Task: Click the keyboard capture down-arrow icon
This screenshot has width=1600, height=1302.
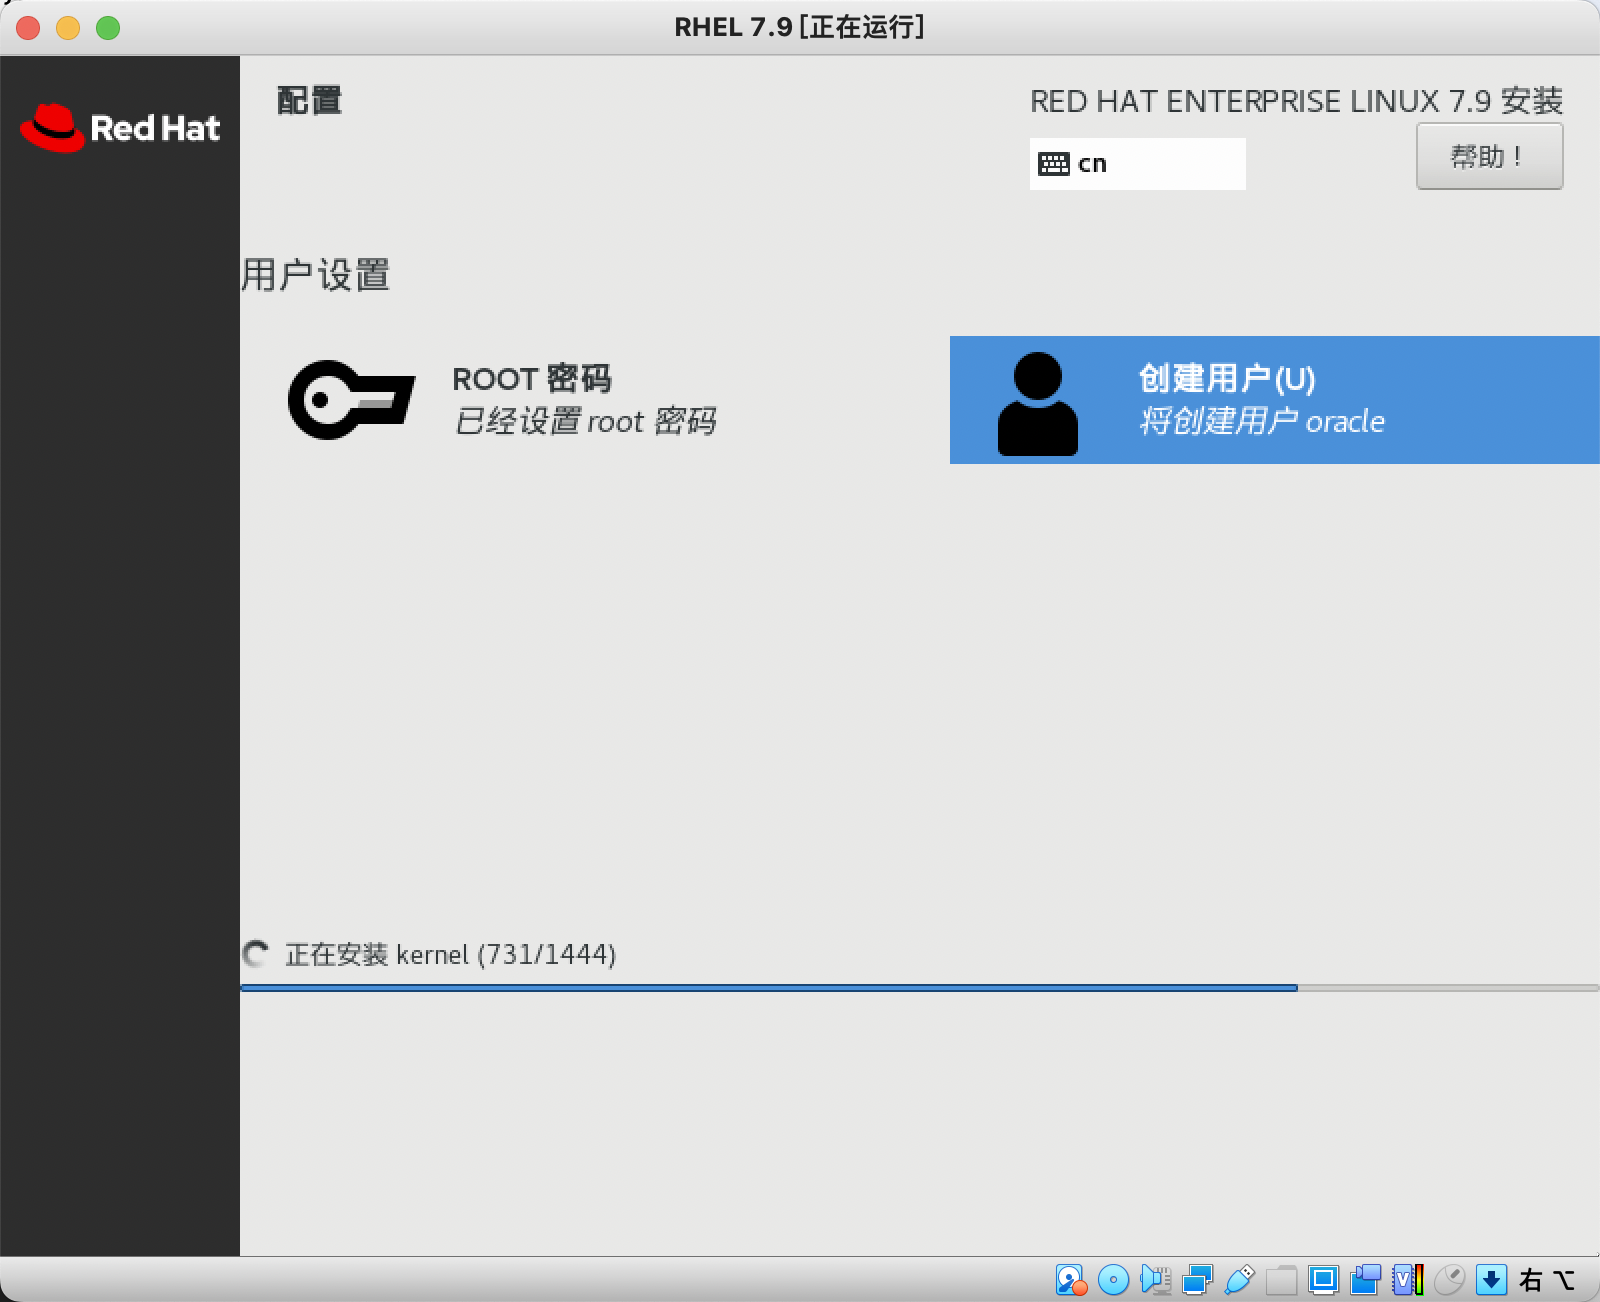Action: (1491, 1279)
